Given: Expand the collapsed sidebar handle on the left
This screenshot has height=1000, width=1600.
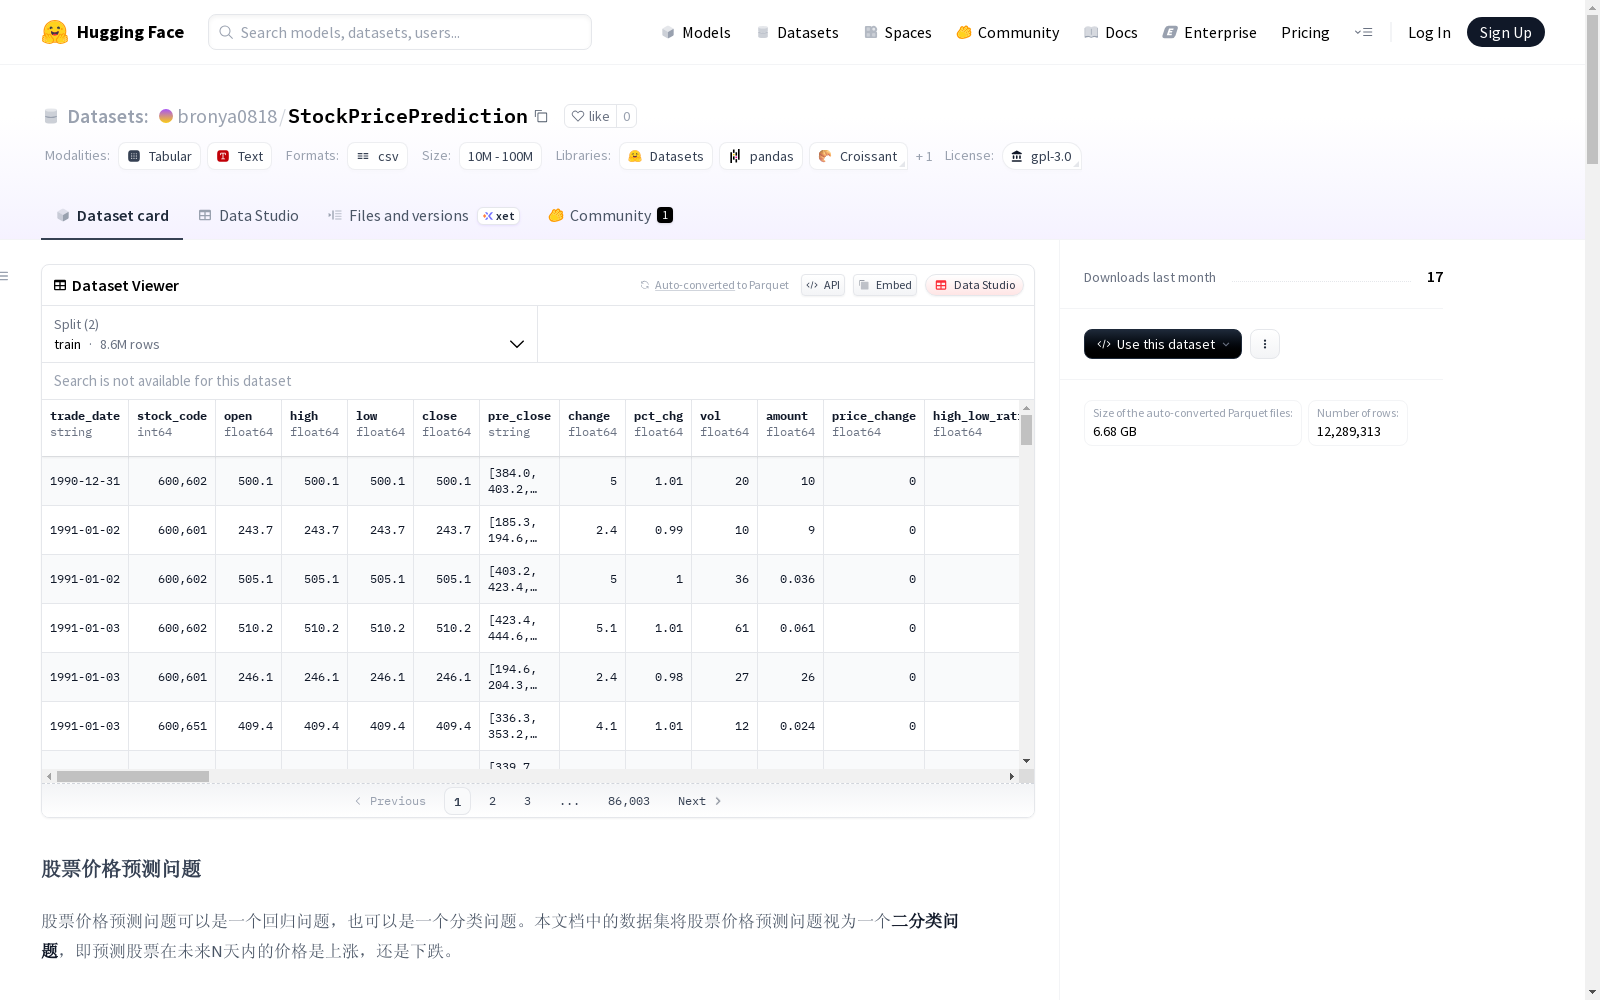Looking at the screenshot, I should 6,275.
